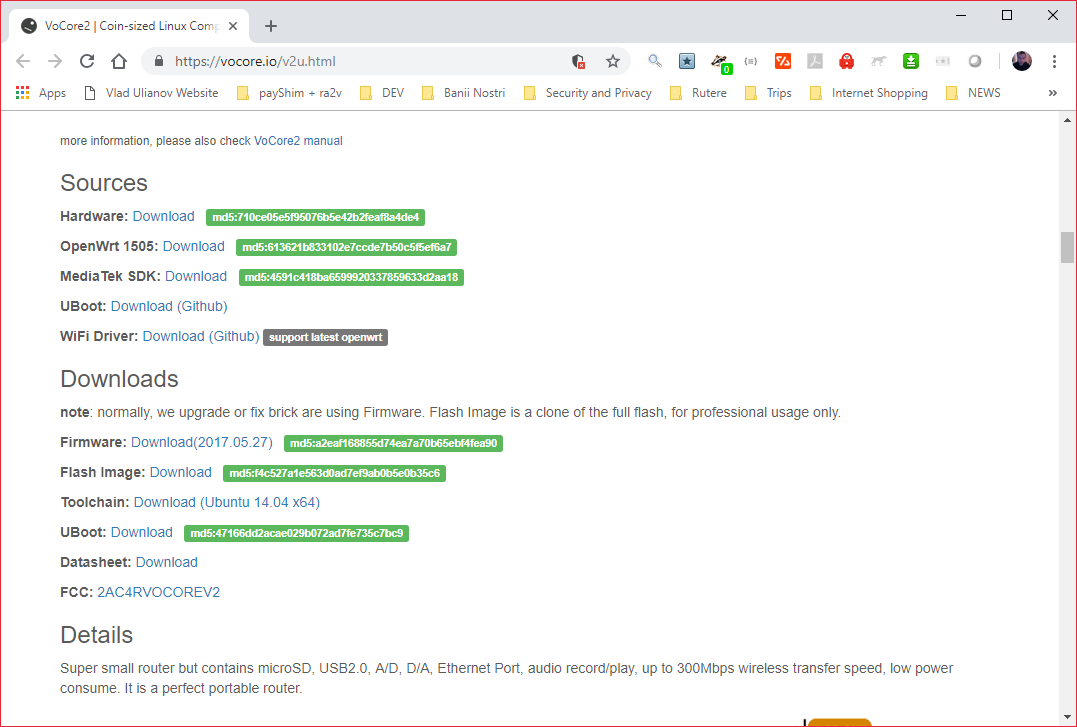
Task: Open the Banii Nostri bookmark folder
Action: pos(464,93)
